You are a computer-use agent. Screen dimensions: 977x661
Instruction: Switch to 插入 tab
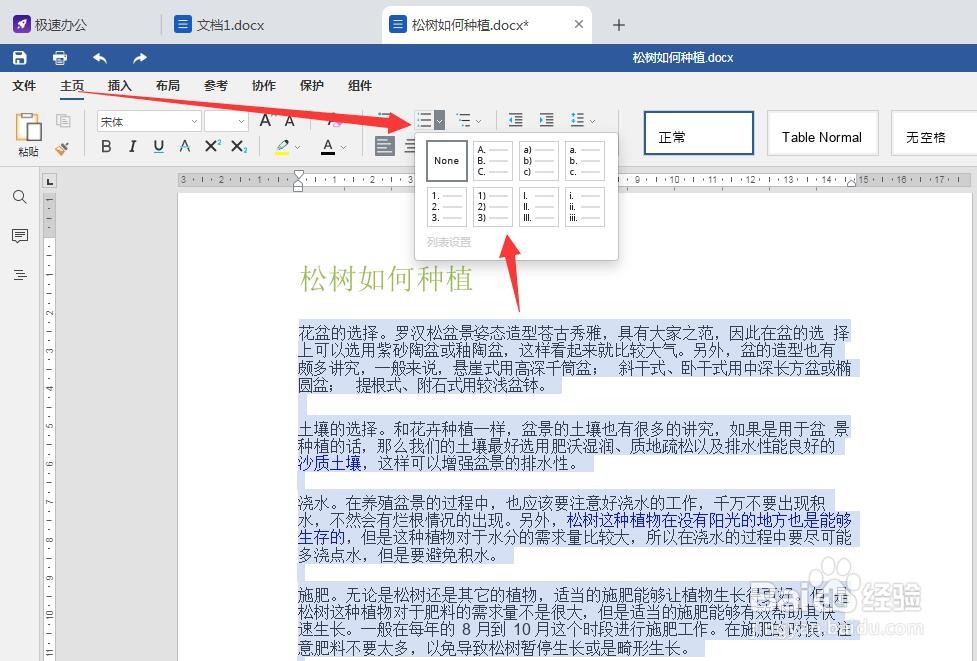click(x=120, y=86)
